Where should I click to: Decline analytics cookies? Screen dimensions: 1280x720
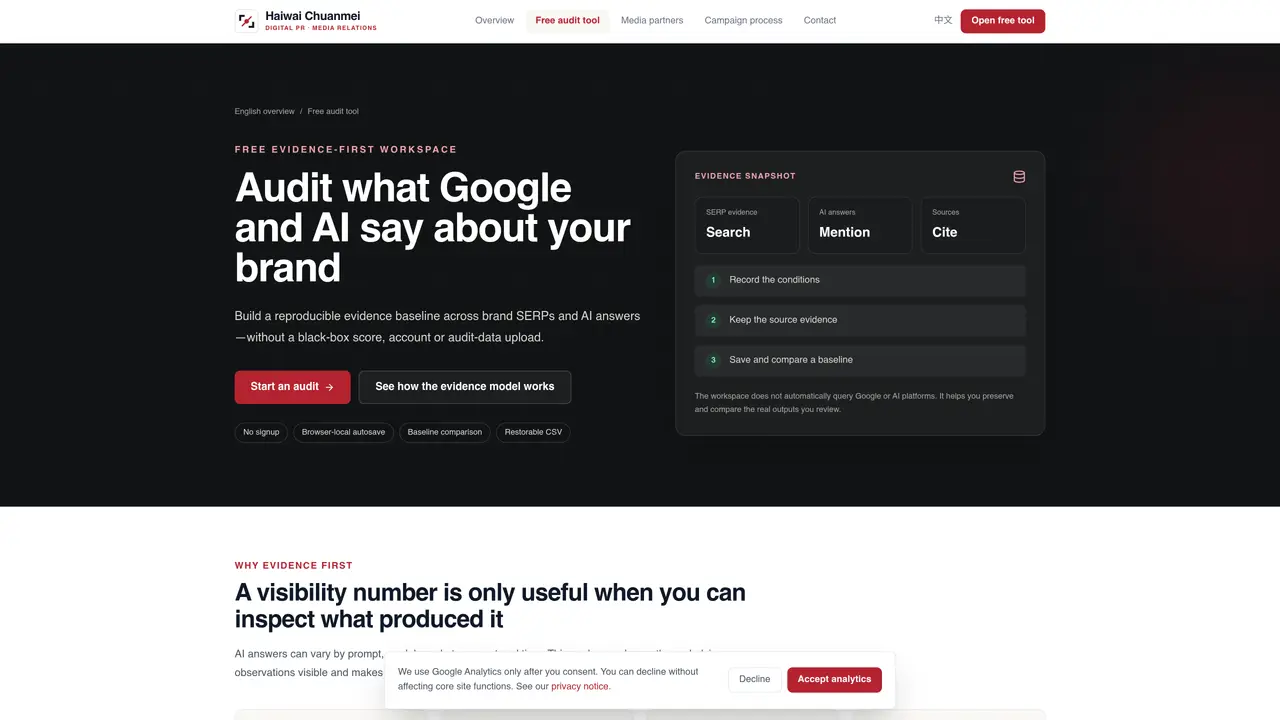coord(755,680)
